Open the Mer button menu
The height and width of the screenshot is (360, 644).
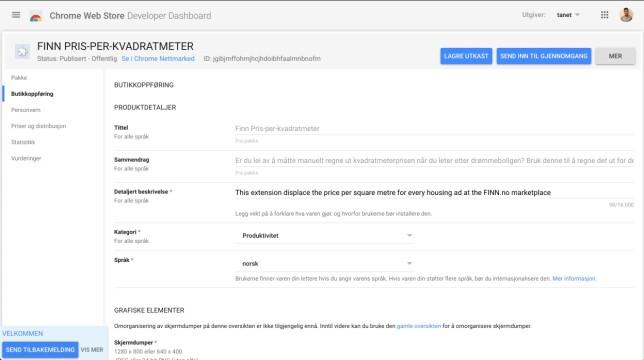pyautogui.click(x=615, y=56)
